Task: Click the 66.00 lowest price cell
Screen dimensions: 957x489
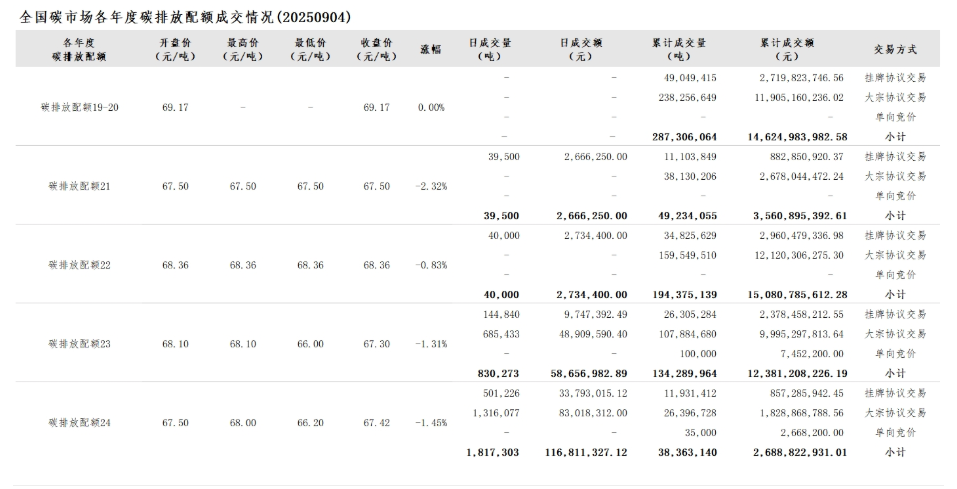Action: [x=310, y=343]
